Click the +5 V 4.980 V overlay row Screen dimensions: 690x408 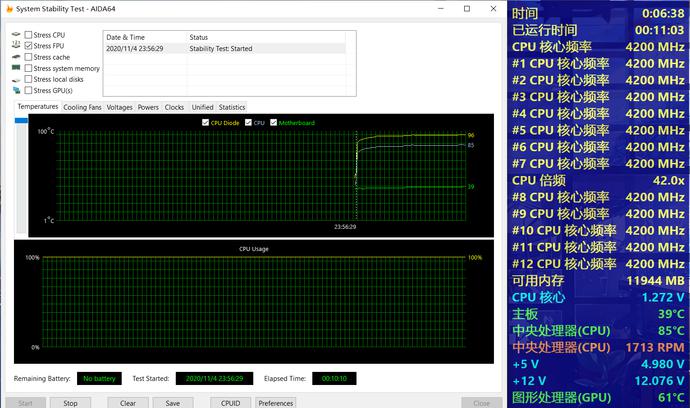pyautogui.click(x=598, y=364)
